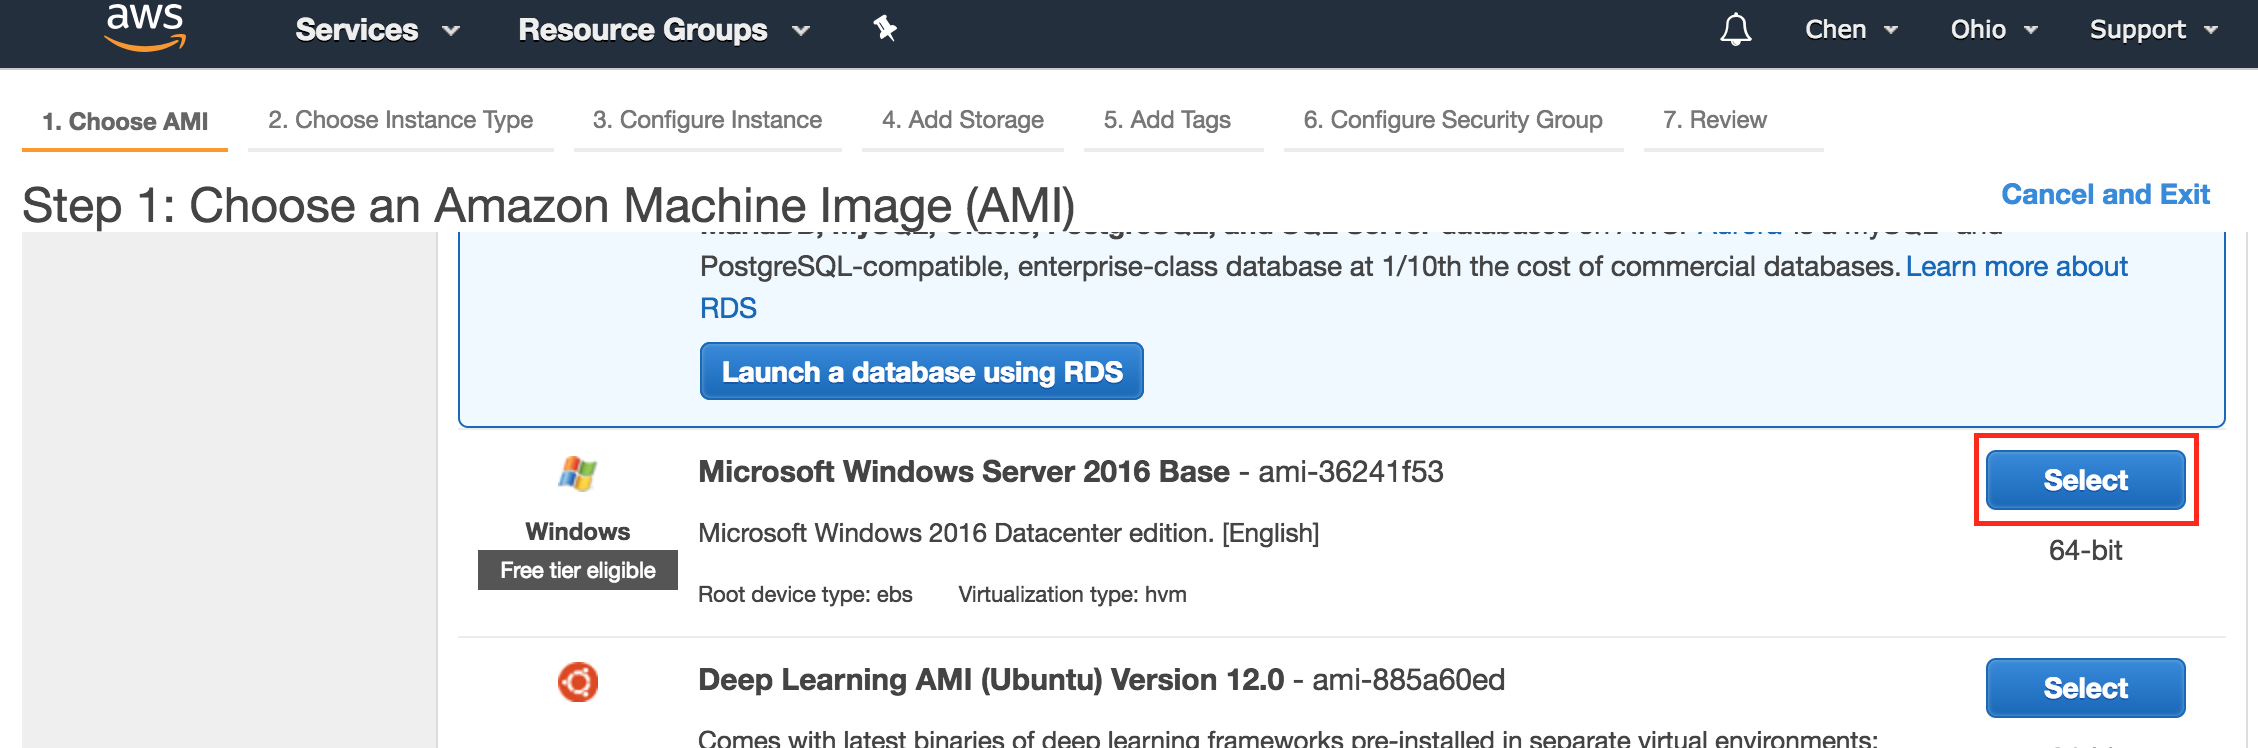This screenshot has height=748, width=2258.
Task: Click the Windows logo icon
Action: [577, 473]
